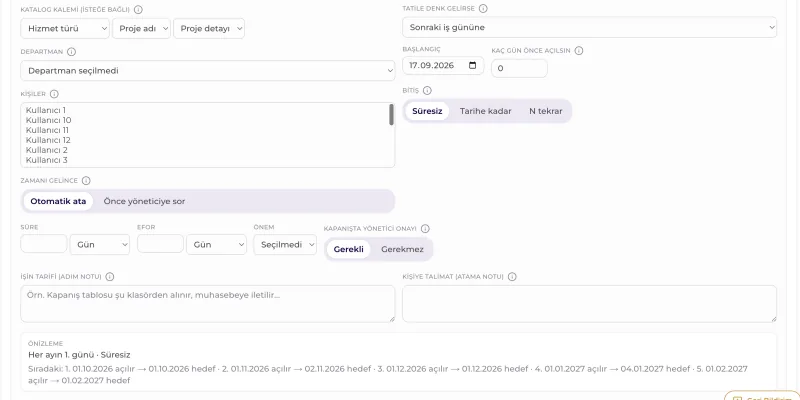The image size is (800, 400).
Task: Click info icon beside Departman label
Action: (71, 52)
